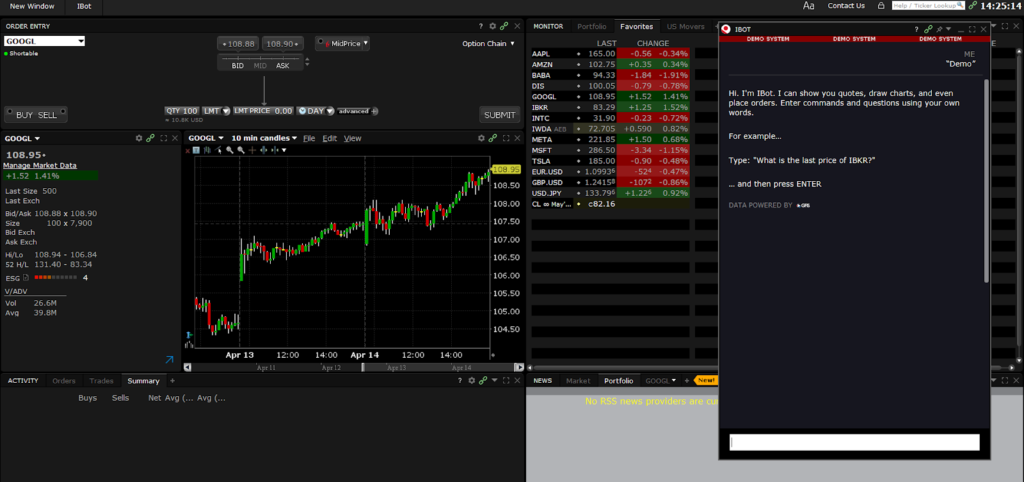Click the 108.90 ask price button
This screenshot has height=482, width=1024.
(283, 44)
